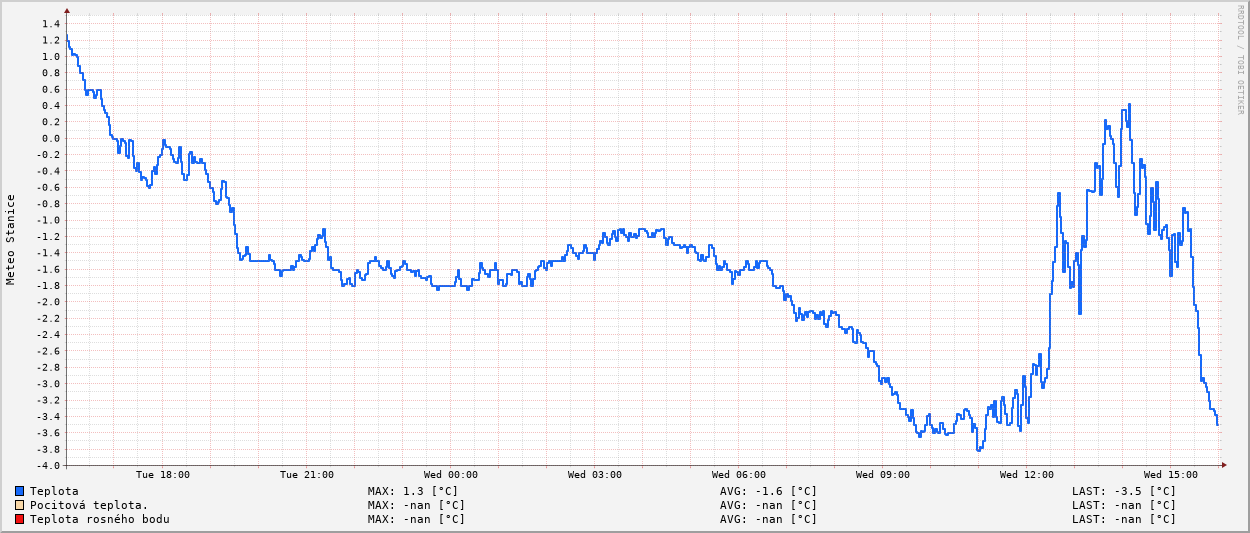Click the RRDTOOL / TOBI OETIKER watermark

point(1241,62)
